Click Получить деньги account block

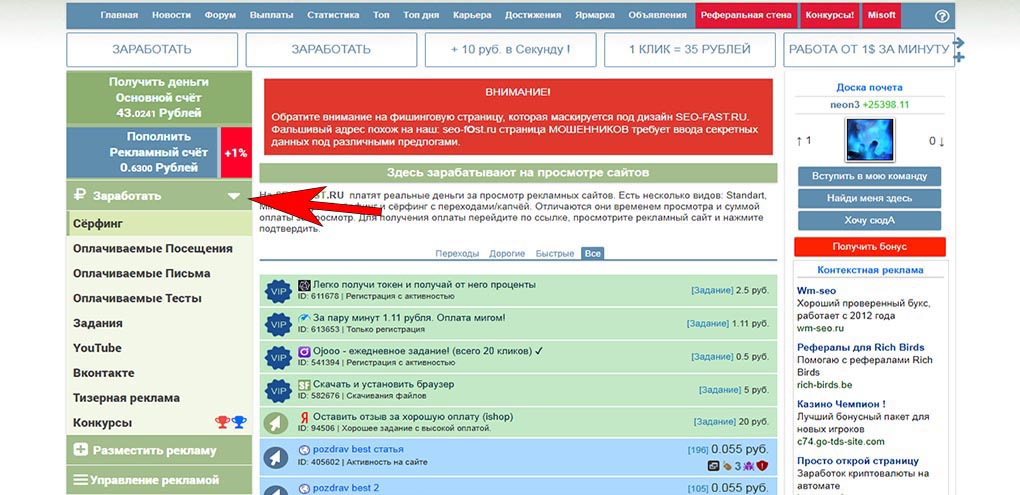pos(159,98)
